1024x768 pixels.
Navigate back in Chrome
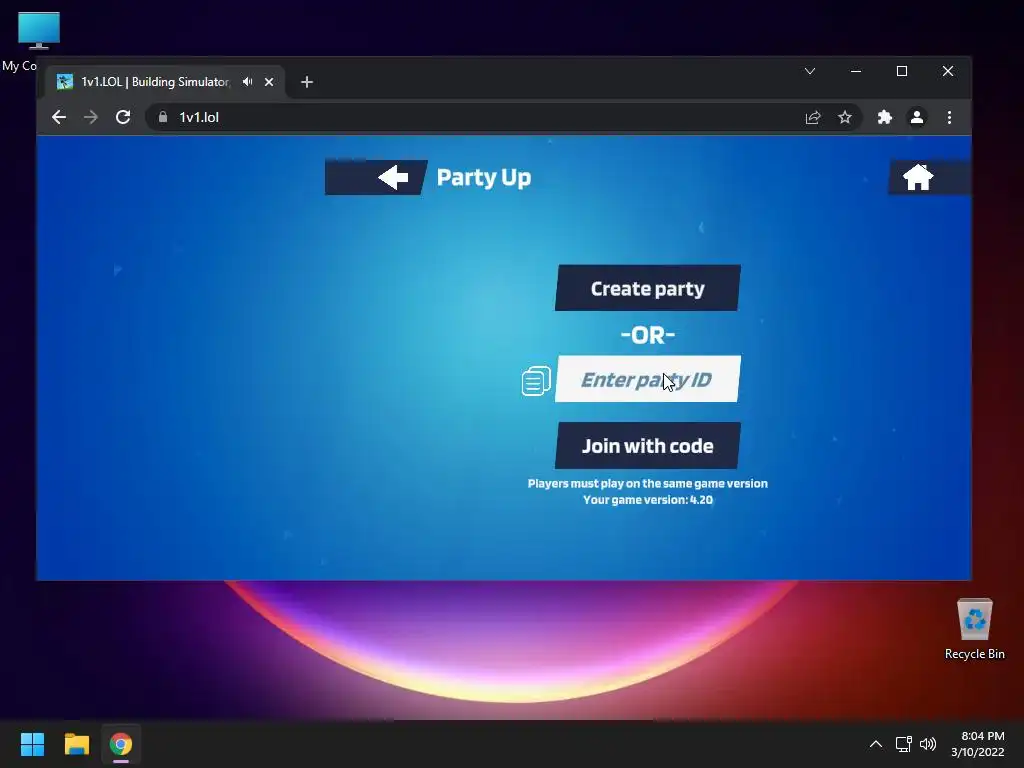[x=59, y=117]
